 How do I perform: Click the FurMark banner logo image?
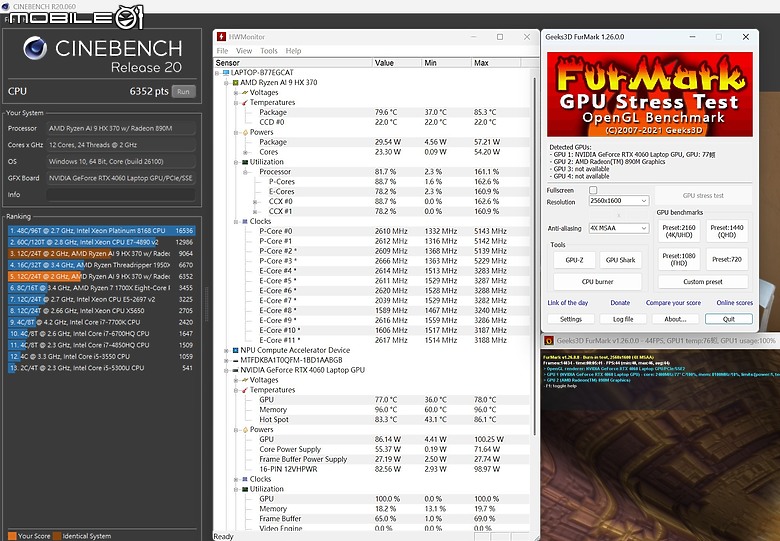point(650,94)
